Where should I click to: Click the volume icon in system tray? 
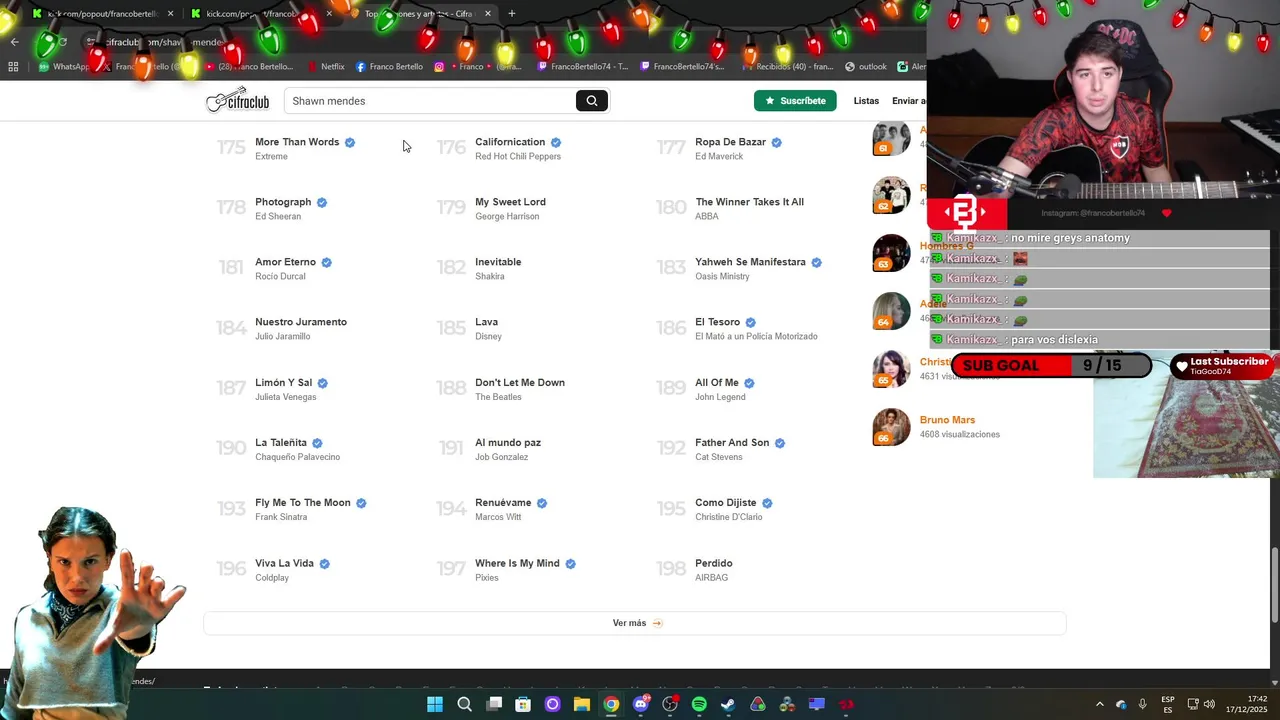click(1209, 704)
